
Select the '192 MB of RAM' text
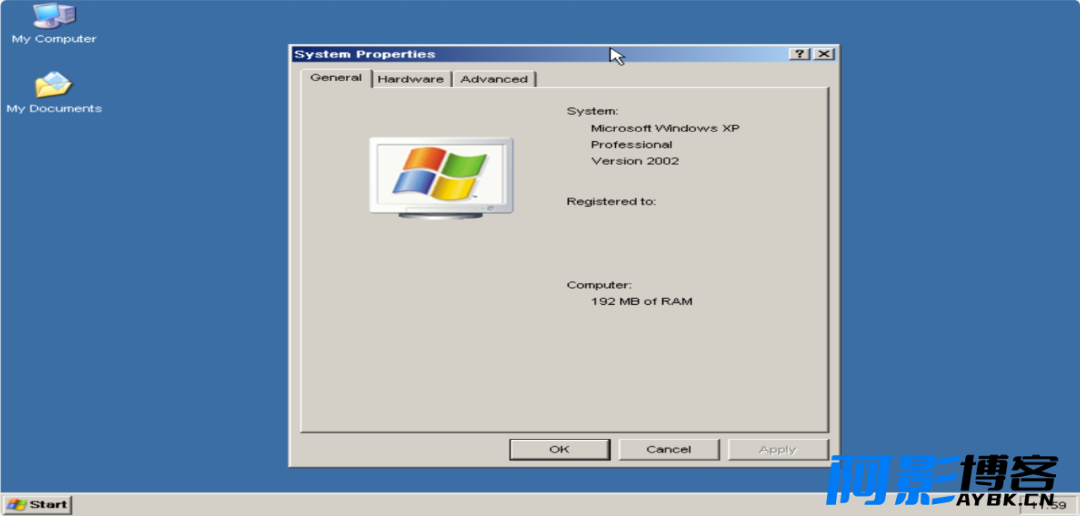(642, 302)
